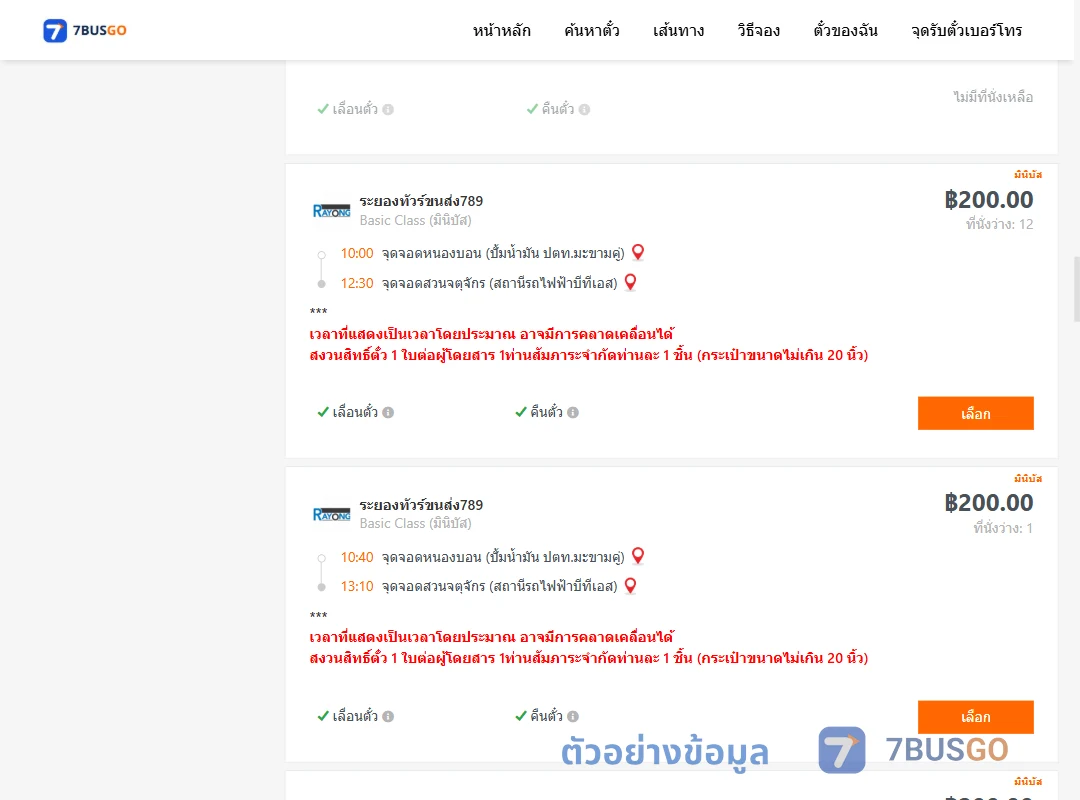Click info icon beside เลื่อนตั๋ว in sold-out card
This screenshot has width=1080, height=800.
pos(388,110)
